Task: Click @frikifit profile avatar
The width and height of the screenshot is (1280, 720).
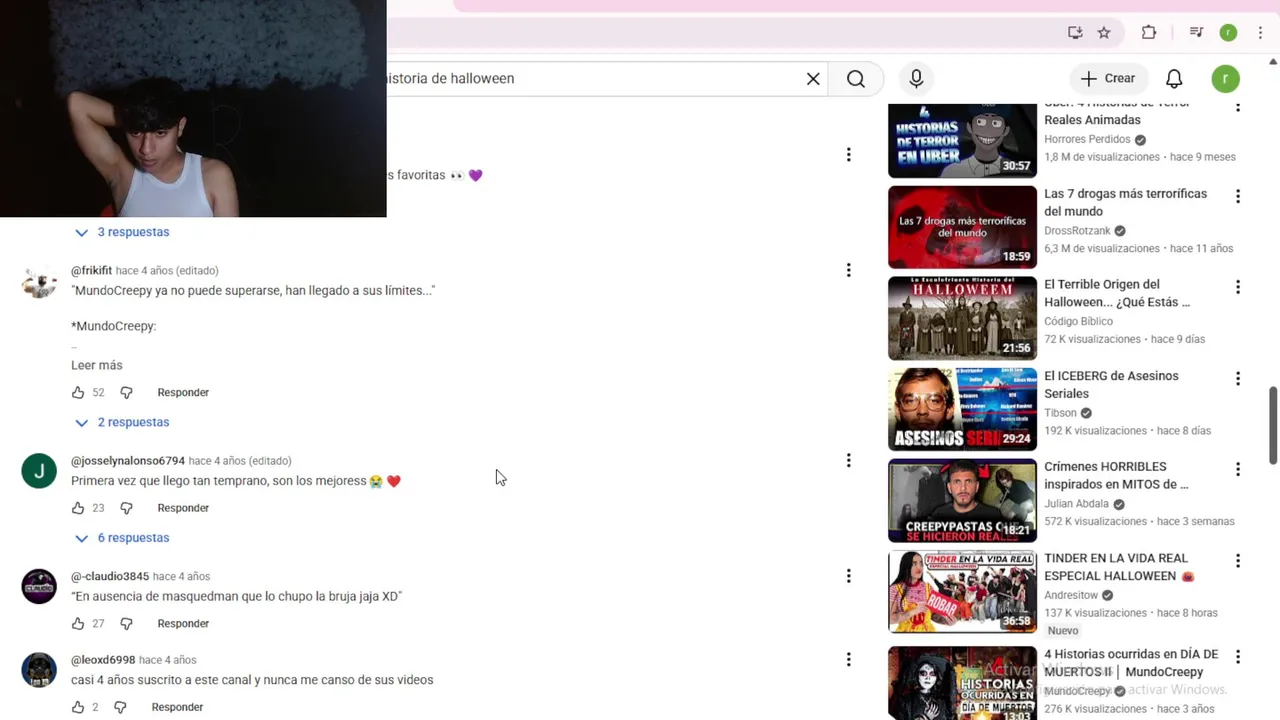Action: (x=39, y=282)
